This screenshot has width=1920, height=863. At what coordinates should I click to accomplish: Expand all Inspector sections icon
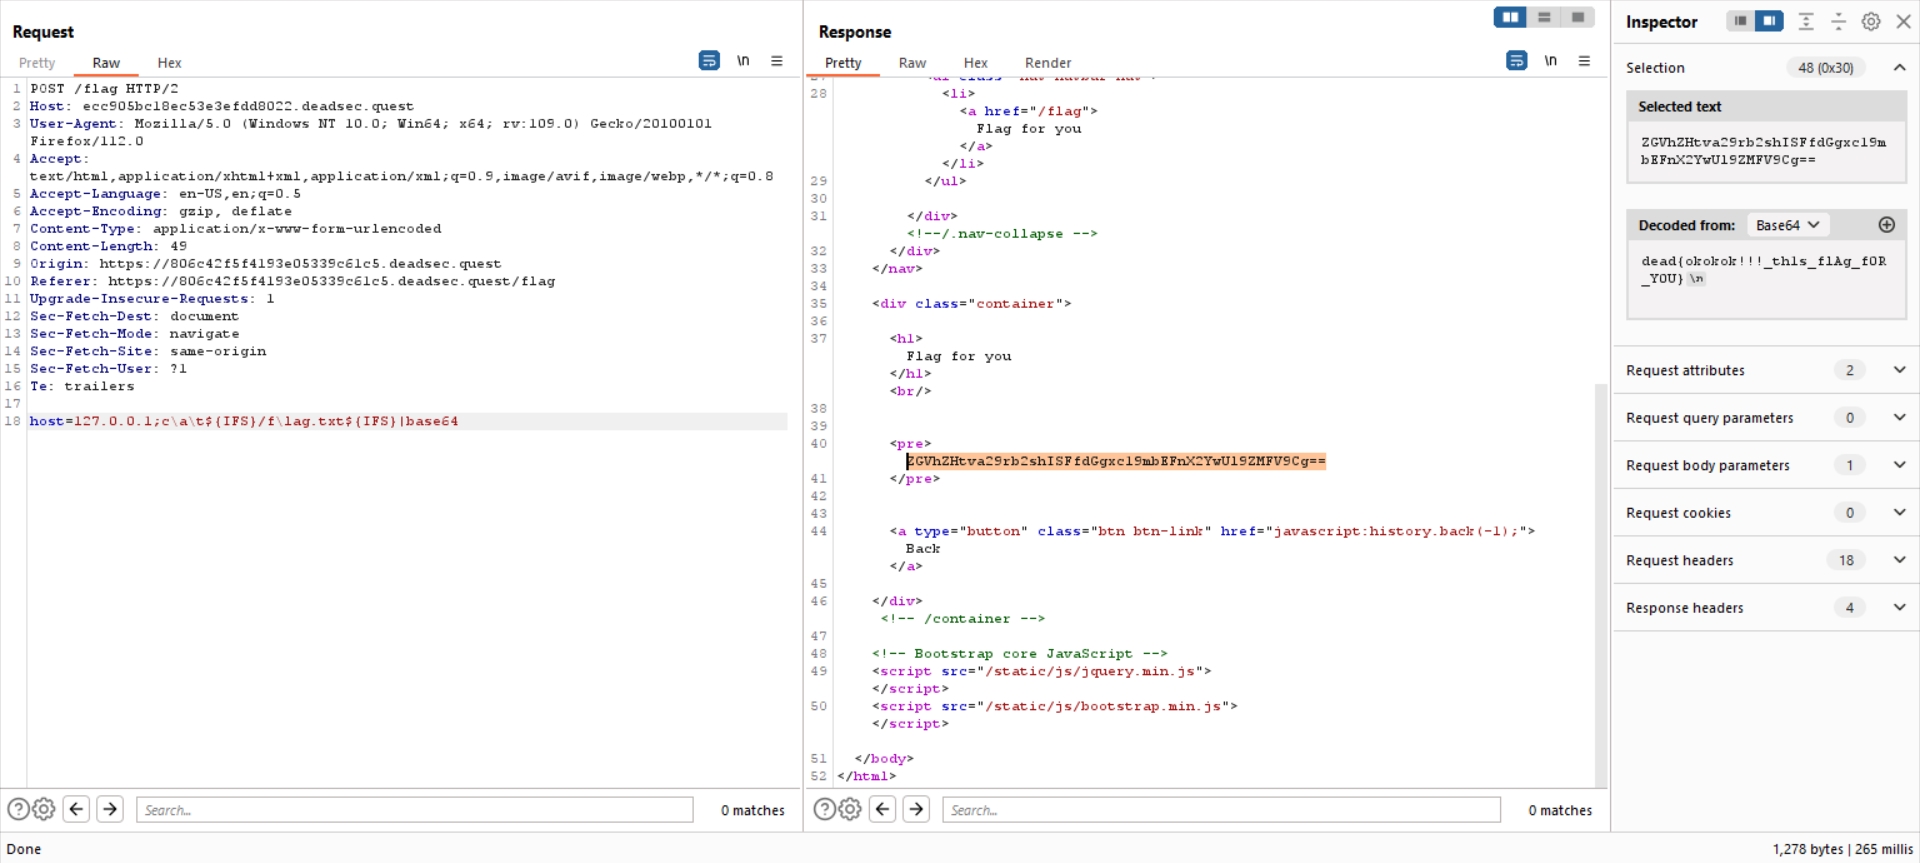pos(1806,21)
